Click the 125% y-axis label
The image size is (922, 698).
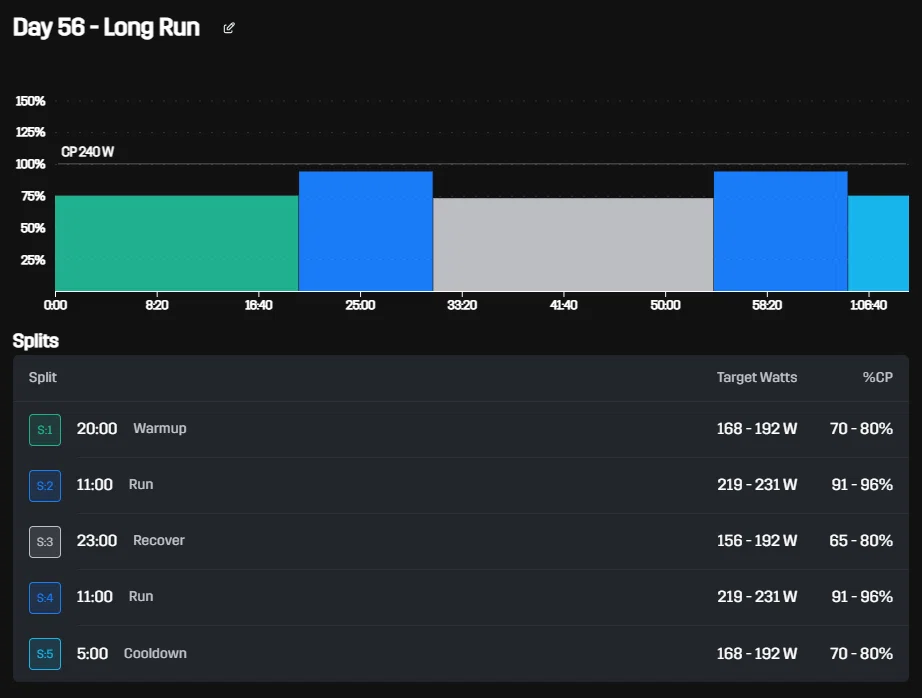(30, 132)
